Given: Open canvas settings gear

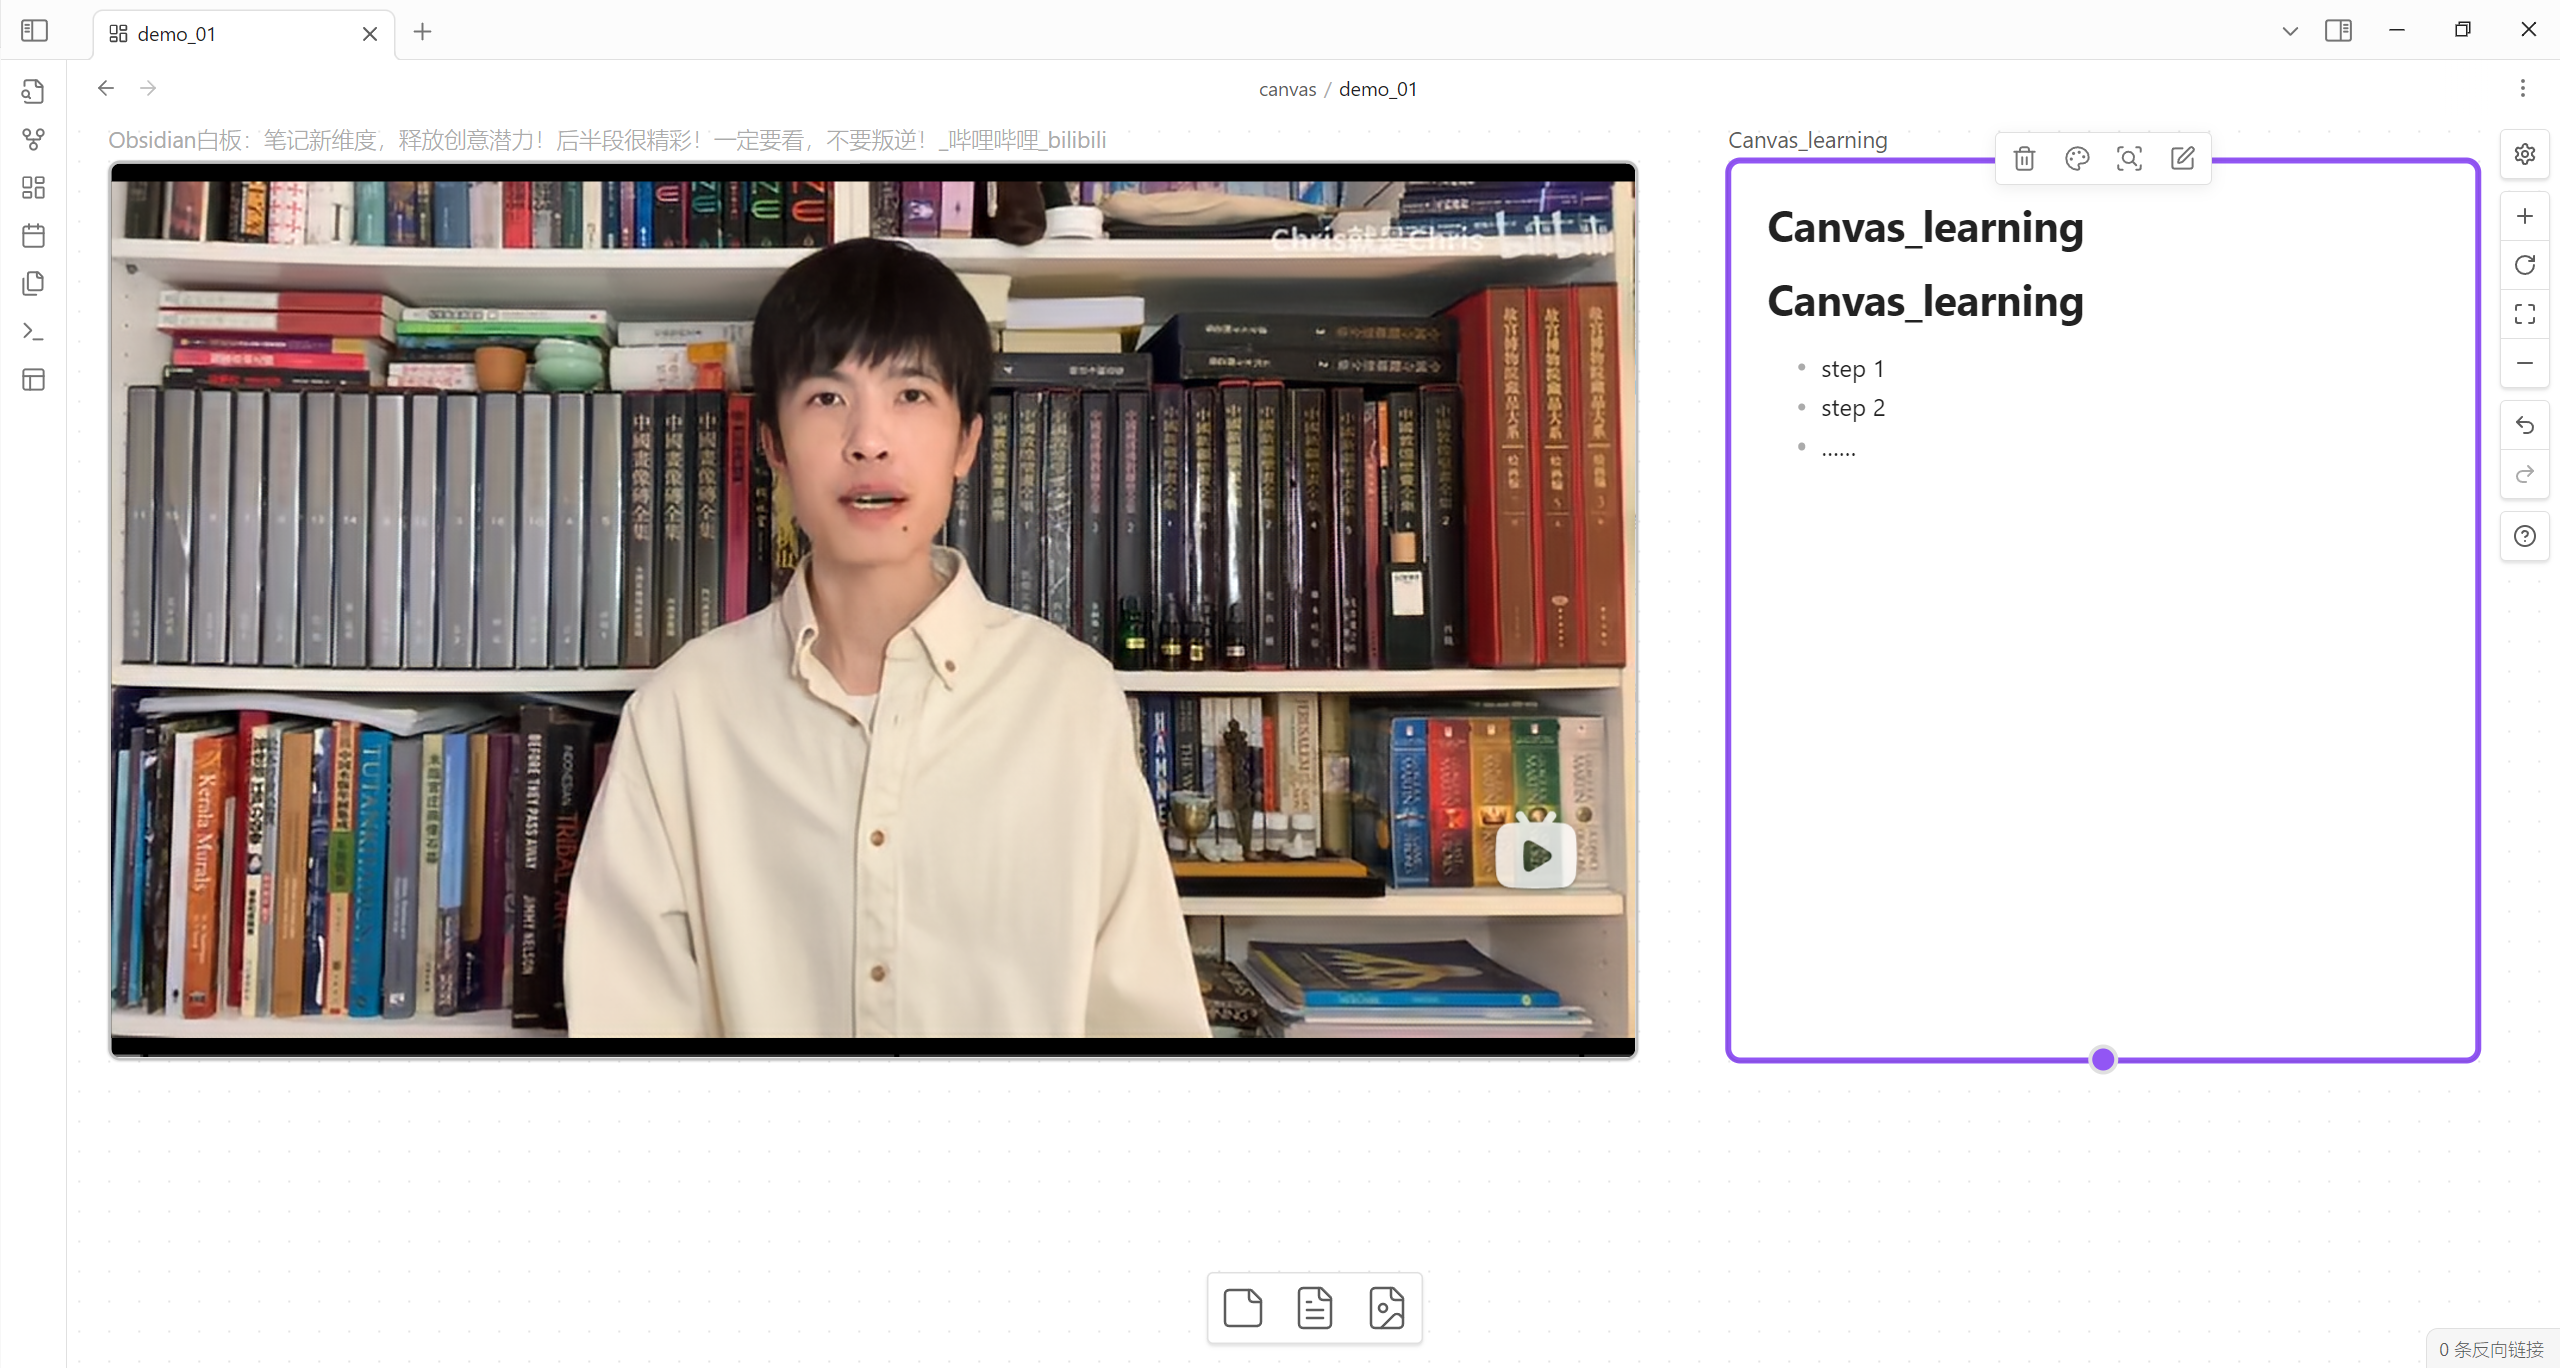Looking at the screenshot, I should click(2524, 154).
